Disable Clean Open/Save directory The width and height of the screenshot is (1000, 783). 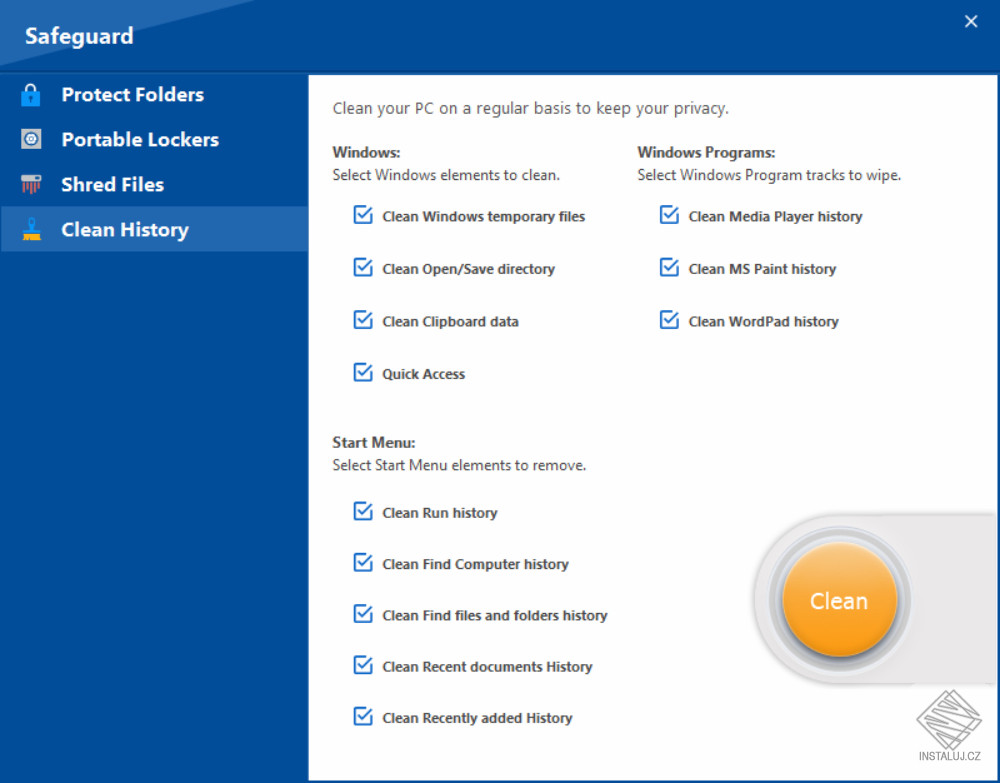362,267
